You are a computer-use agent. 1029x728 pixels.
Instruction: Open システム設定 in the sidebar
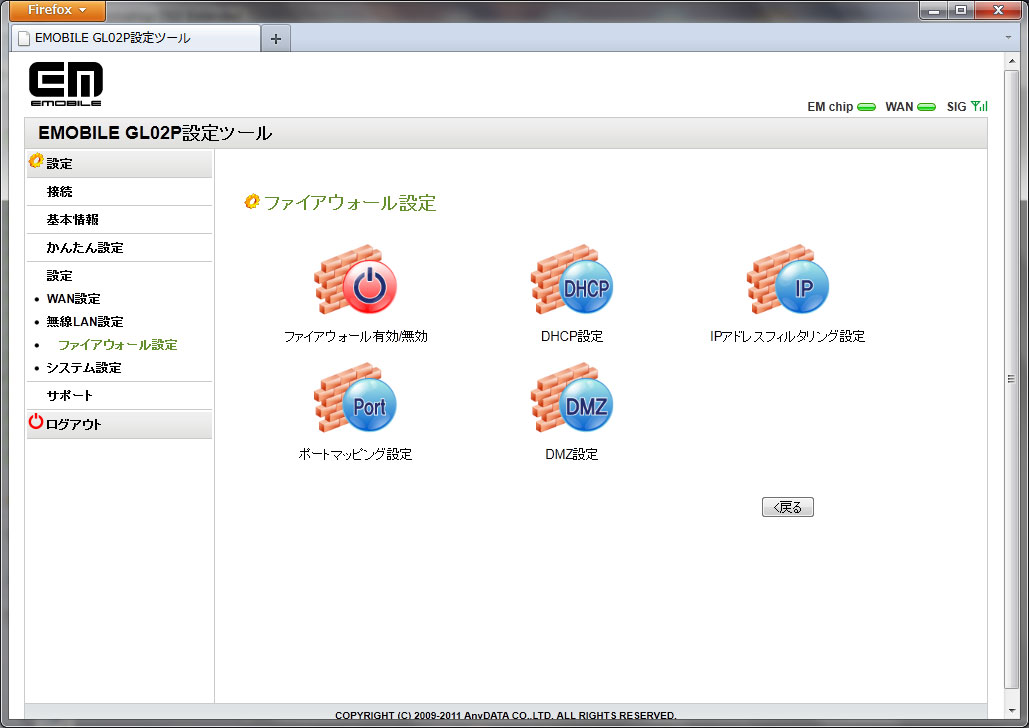84,368
